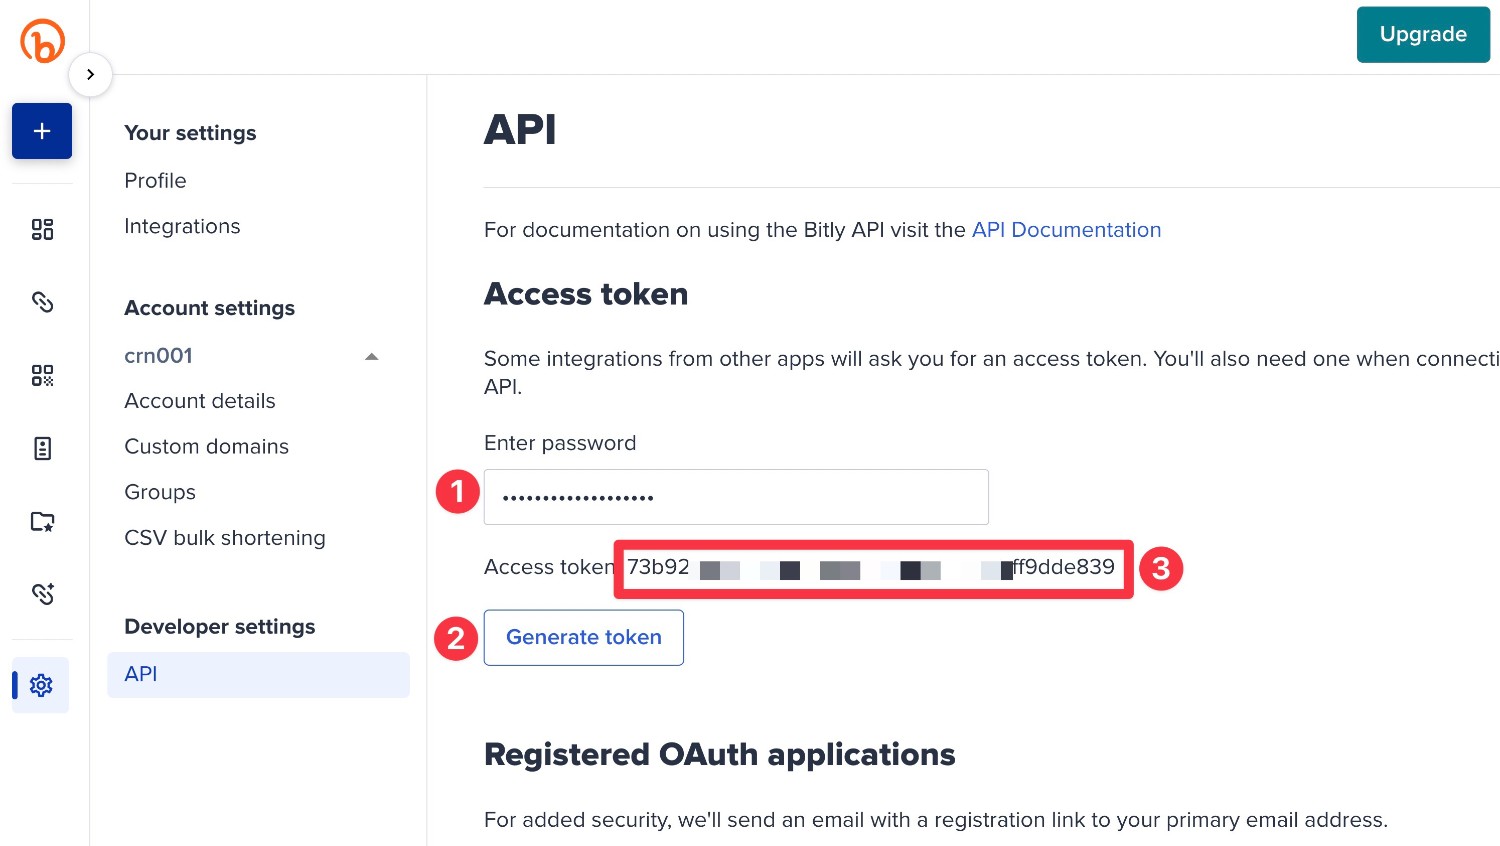This screenshot has height=846, width=1500.
Task: Open Account details settings
Action: (x=199, y=401)
